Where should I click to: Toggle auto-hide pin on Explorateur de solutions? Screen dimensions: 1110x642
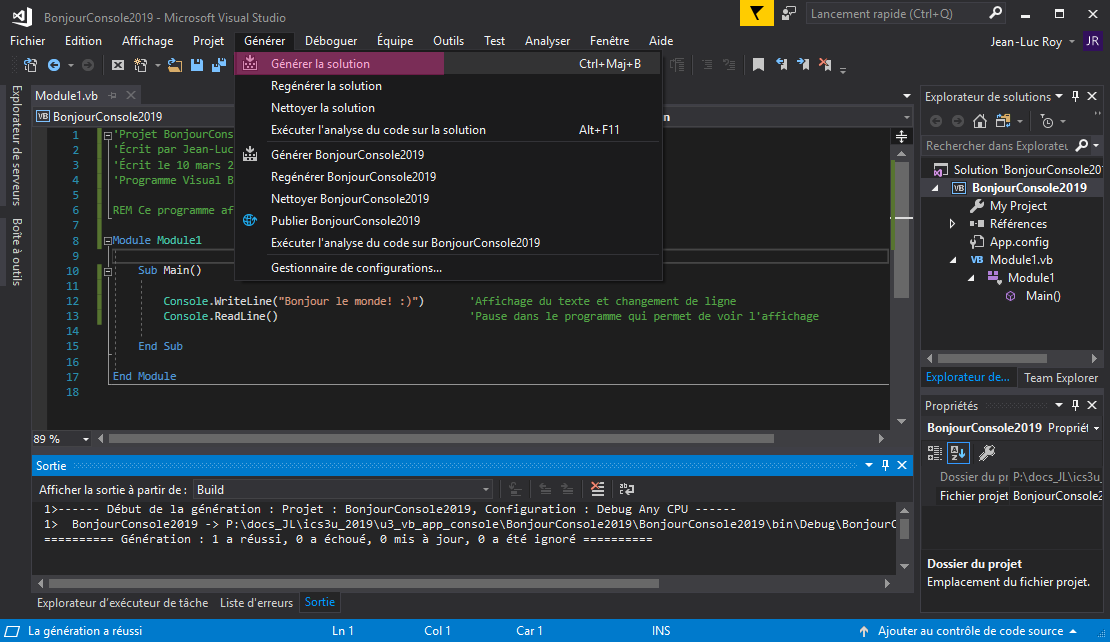click(x=1075, y=96)
